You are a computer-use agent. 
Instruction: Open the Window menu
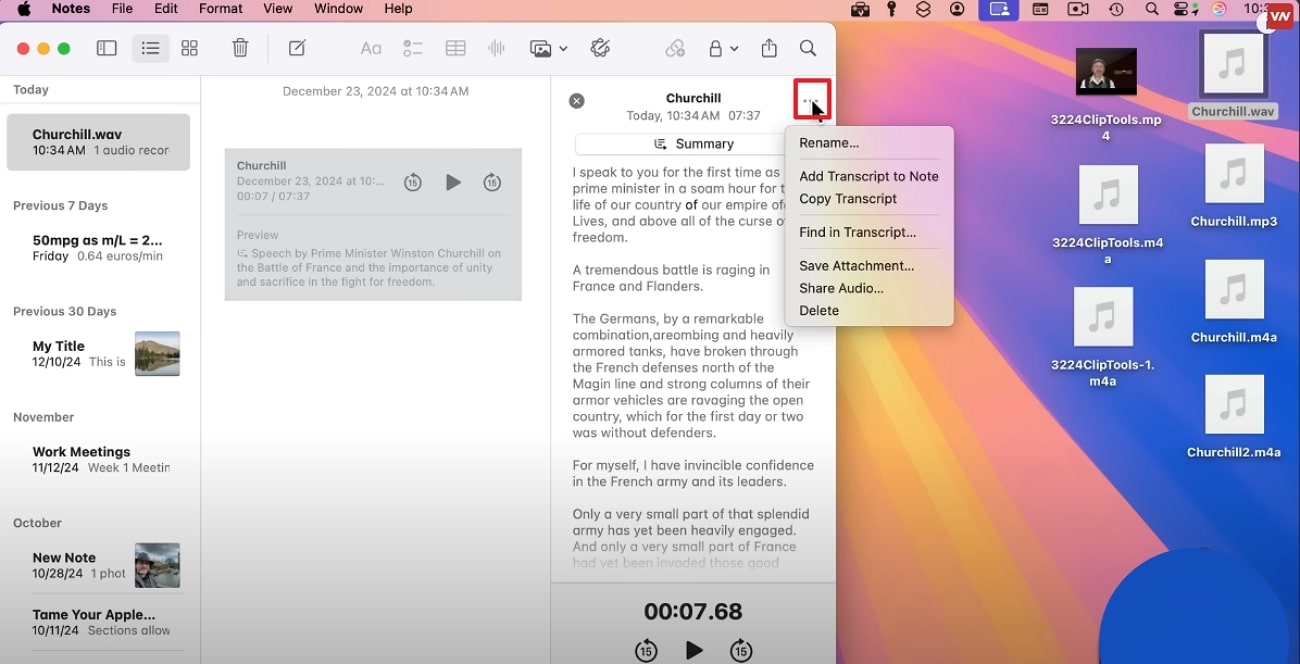coord(338,9)
